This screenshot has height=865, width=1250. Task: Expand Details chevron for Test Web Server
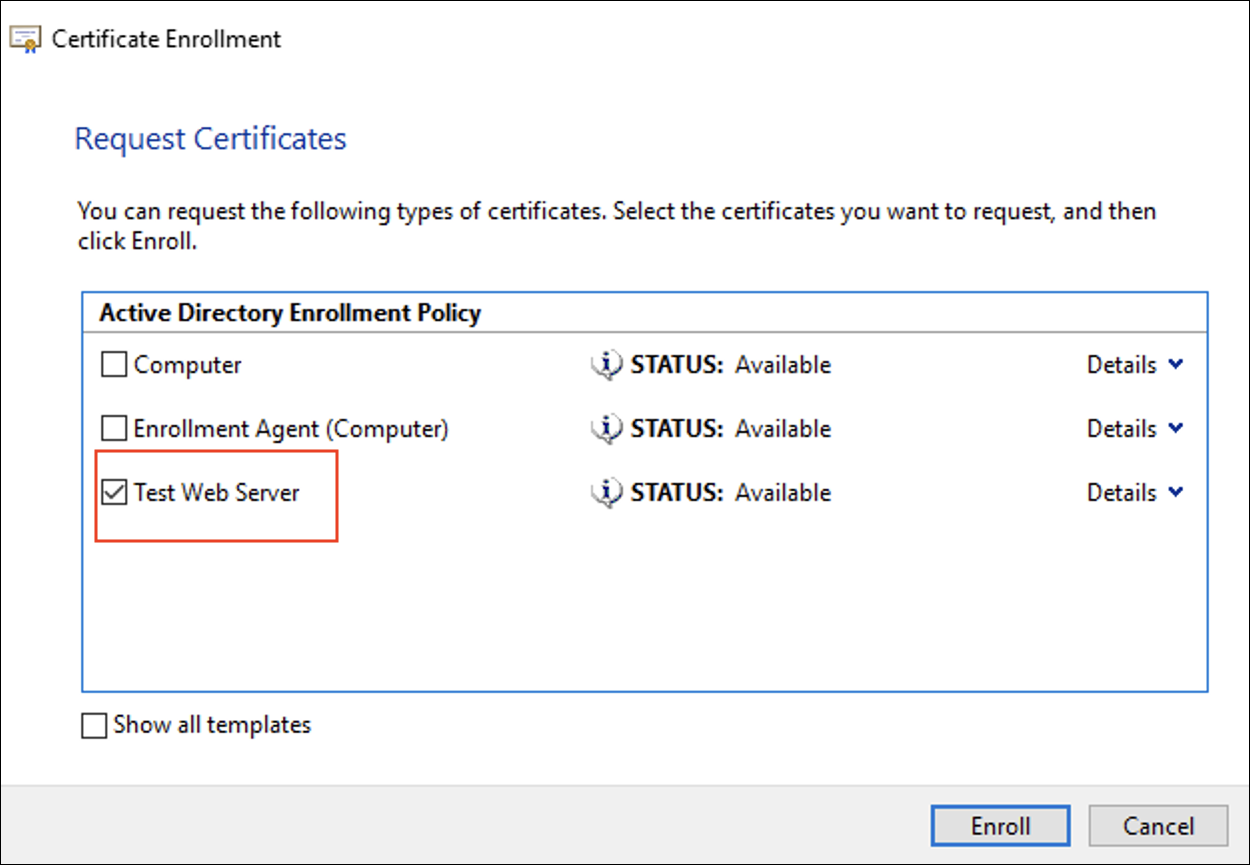(1176, 493)
